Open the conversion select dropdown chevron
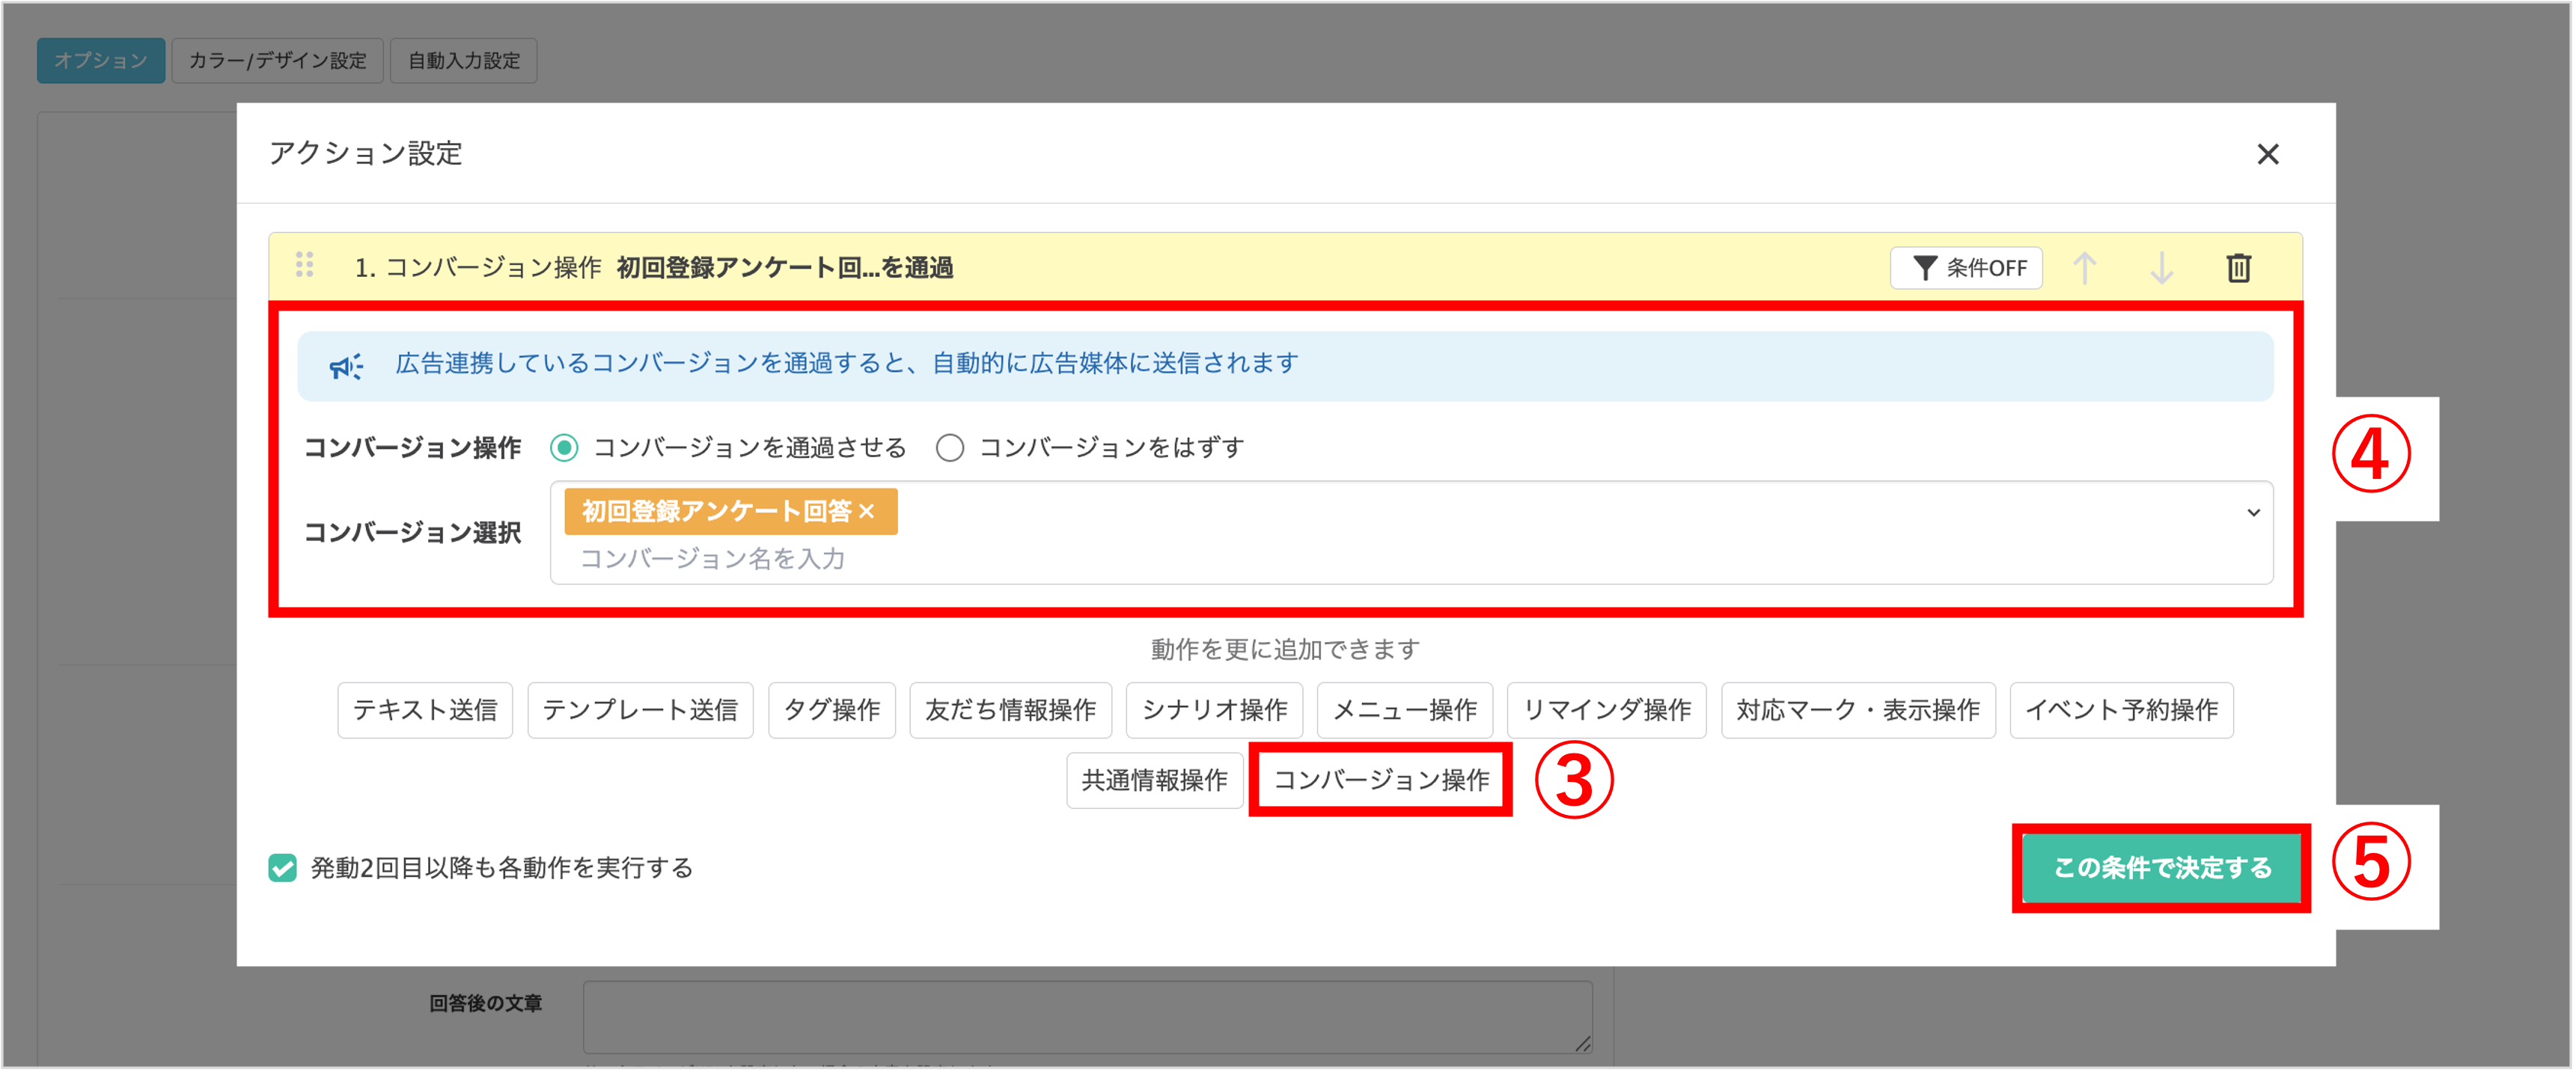The width and height of the screenshot is (2576, 1070). (x=2254, y=513)
